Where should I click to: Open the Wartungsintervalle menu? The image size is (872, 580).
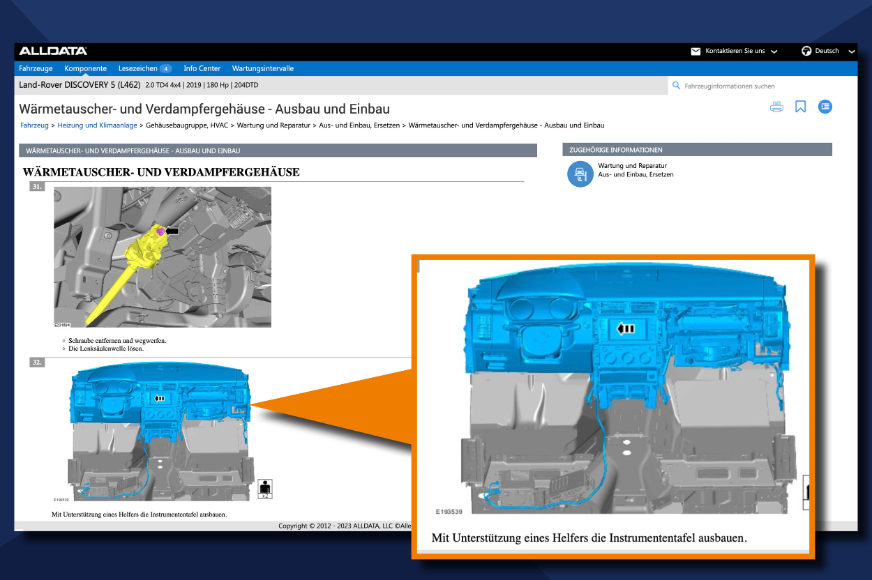262,68
